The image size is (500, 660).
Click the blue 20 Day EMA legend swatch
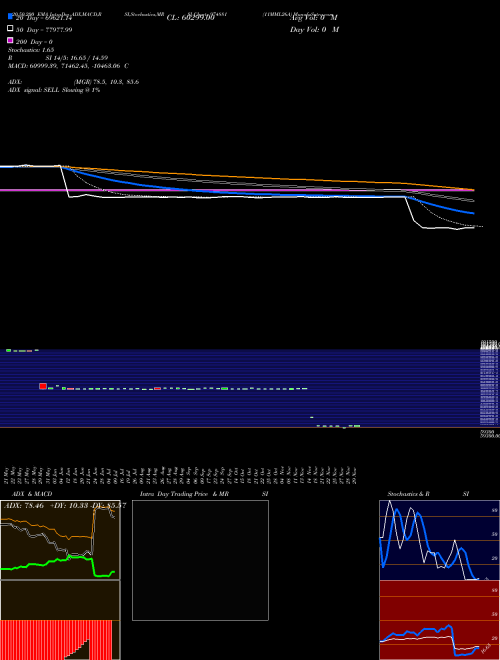coord(10,16)
